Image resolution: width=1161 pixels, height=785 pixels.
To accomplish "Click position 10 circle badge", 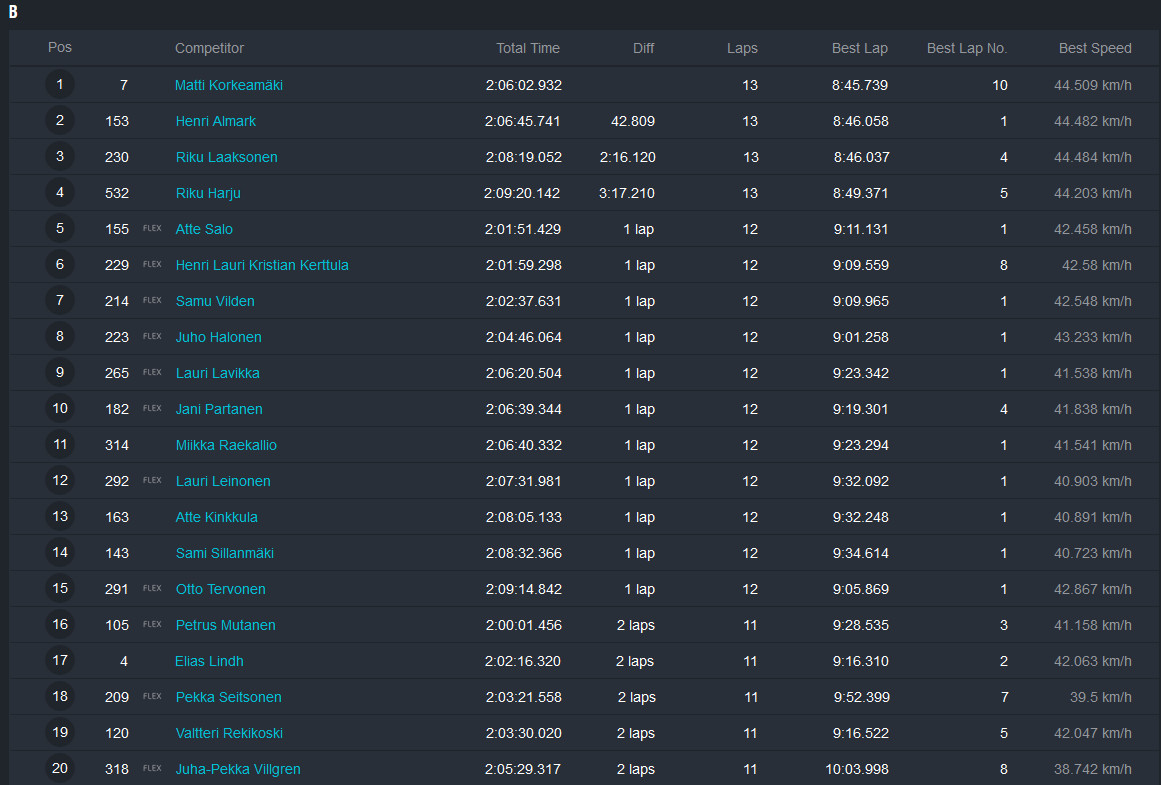I will point(60,409).
